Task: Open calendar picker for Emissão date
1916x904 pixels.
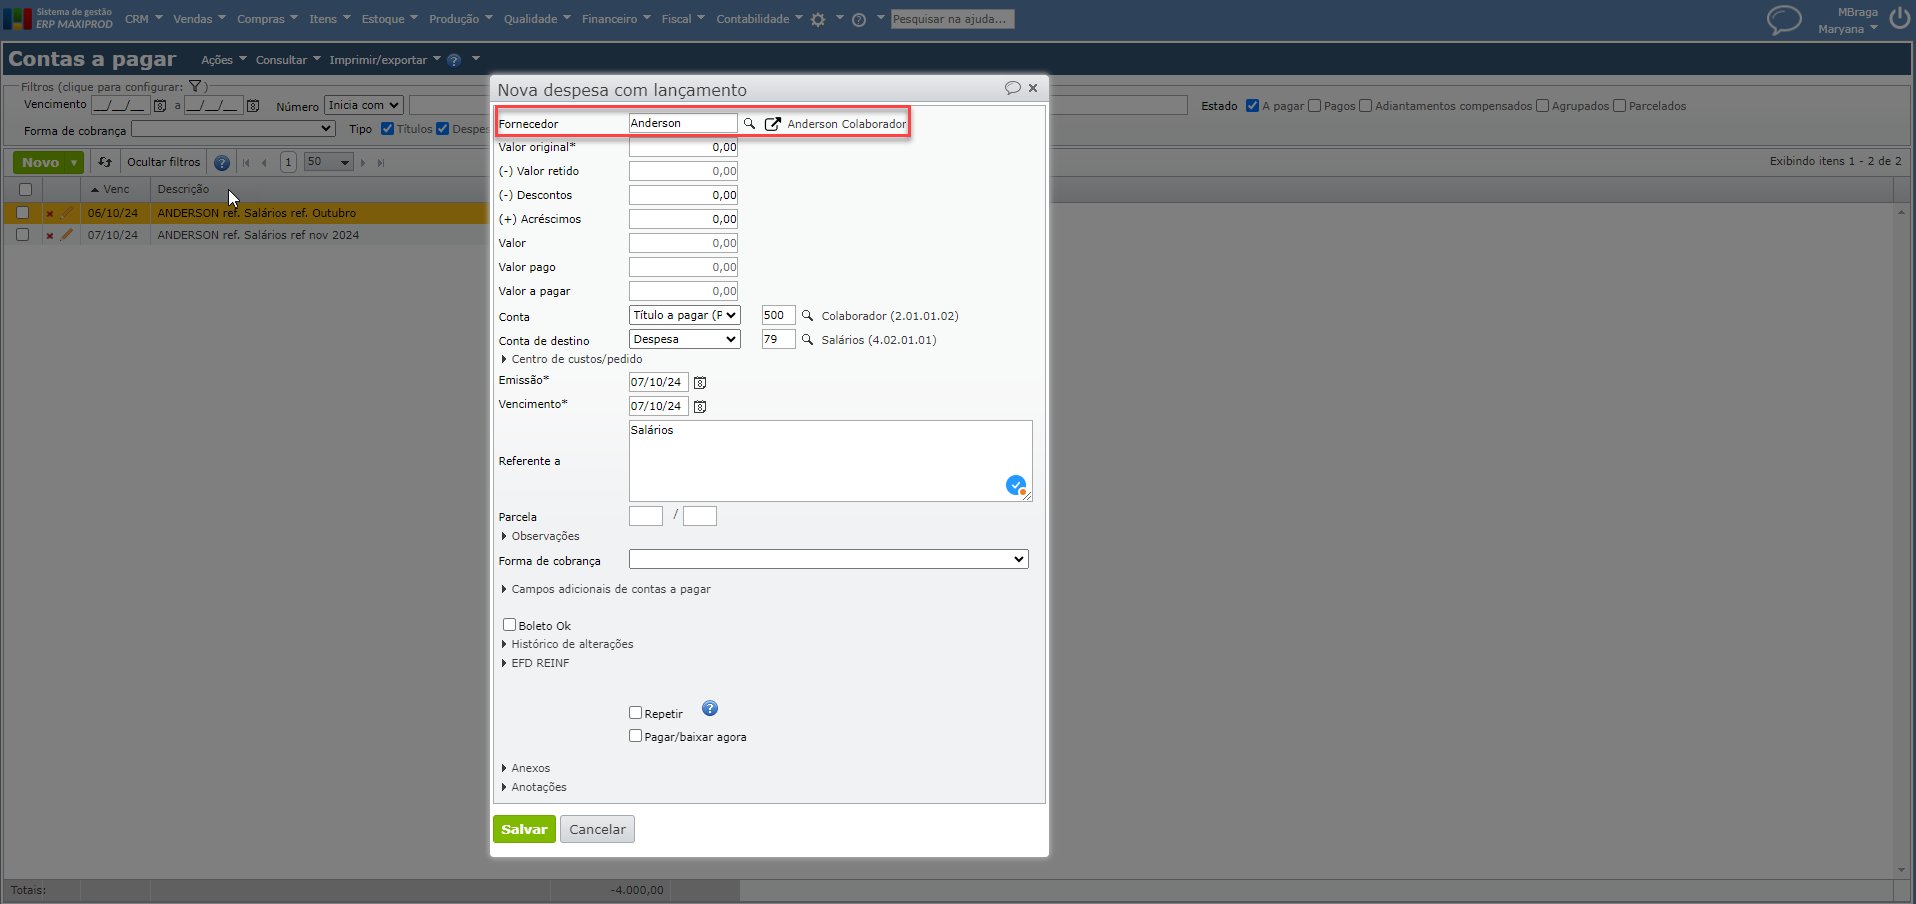Action: pyautogui.click(x=700, y=383)
